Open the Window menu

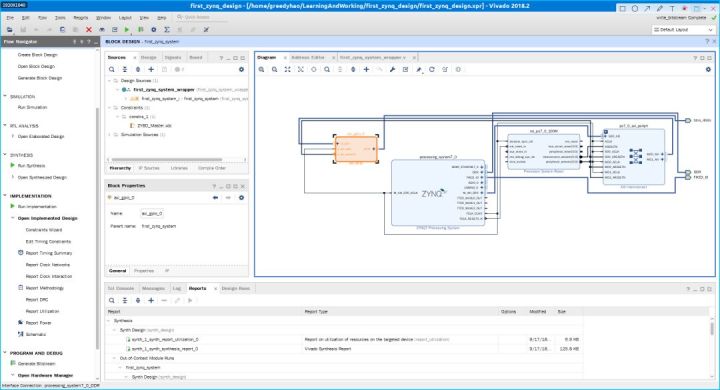point(103,17)
